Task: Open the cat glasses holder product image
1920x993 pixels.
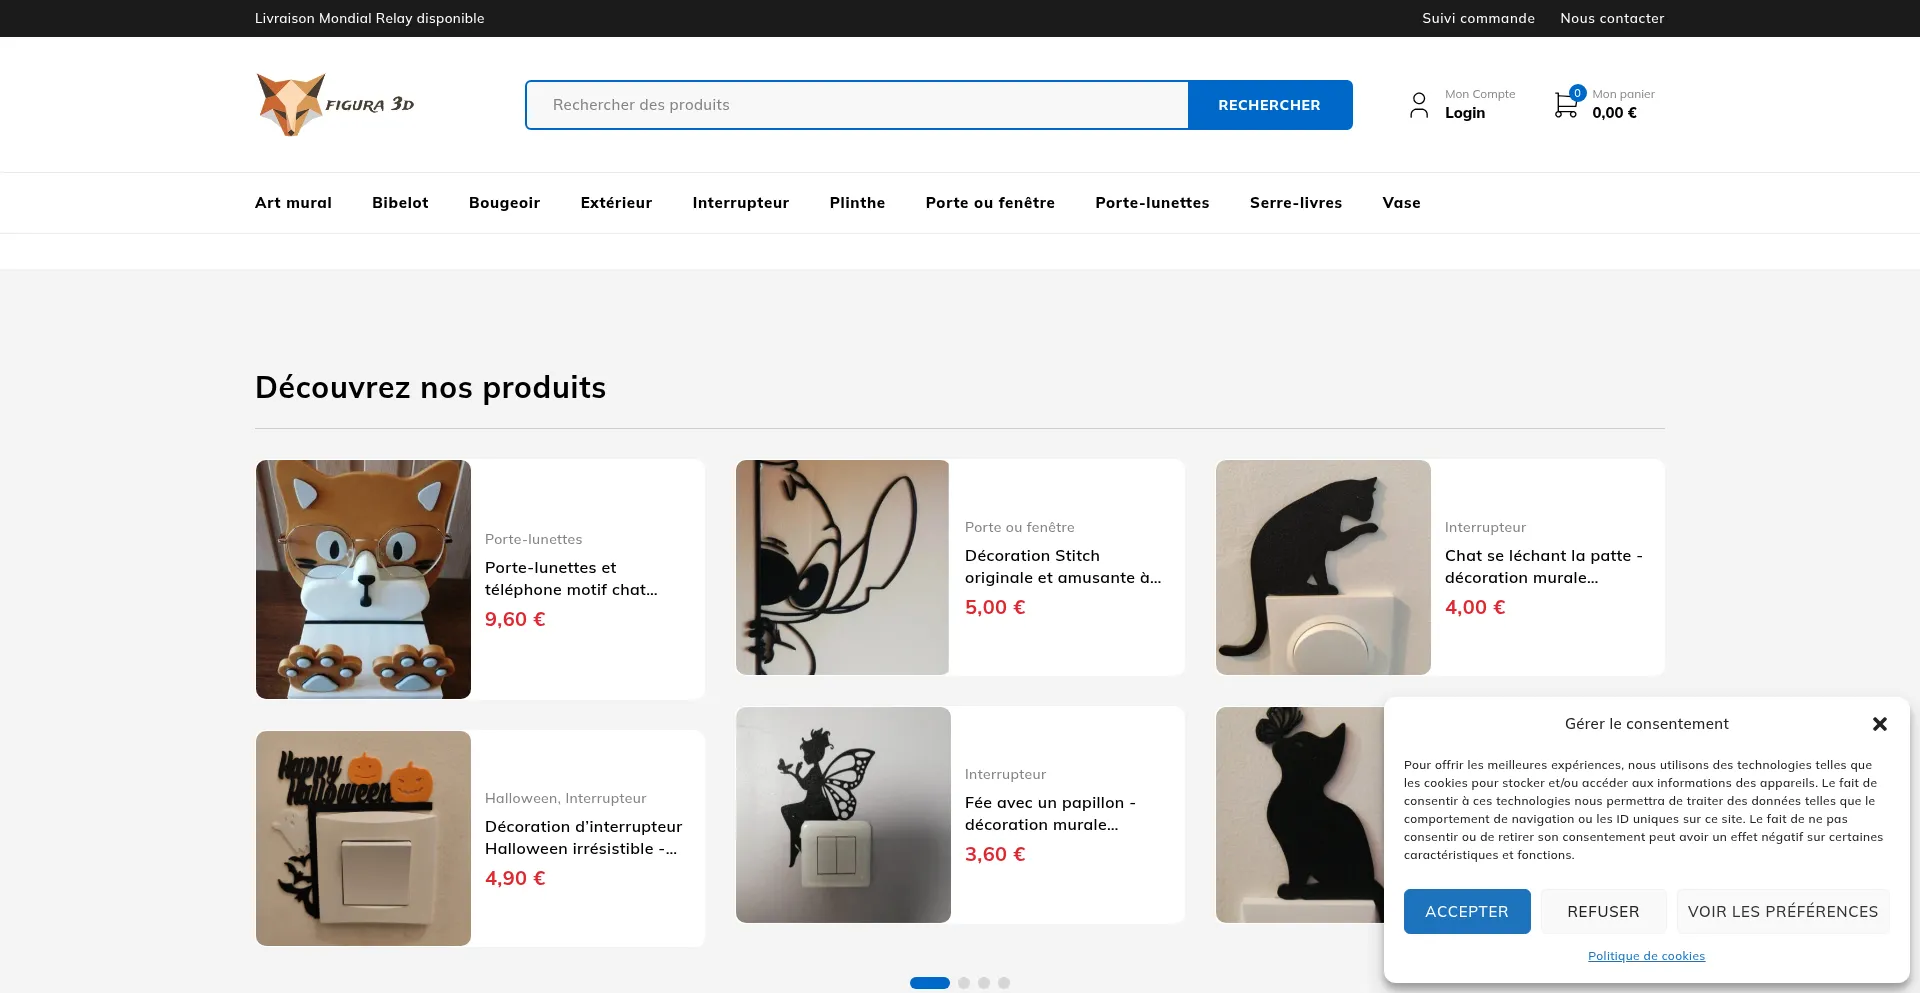Action: pyautogui.click(x=363, y=579)
